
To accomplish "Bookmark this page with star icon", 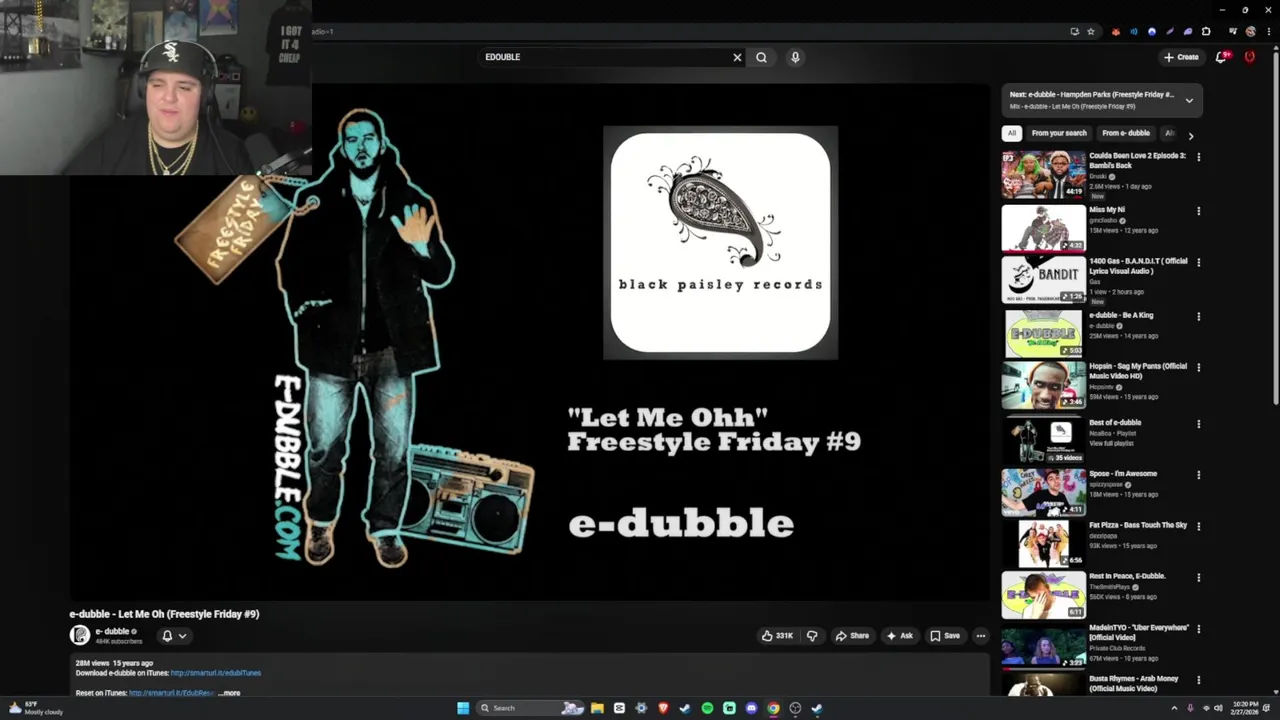I will pyautogui.click(x=1091, y=31).
